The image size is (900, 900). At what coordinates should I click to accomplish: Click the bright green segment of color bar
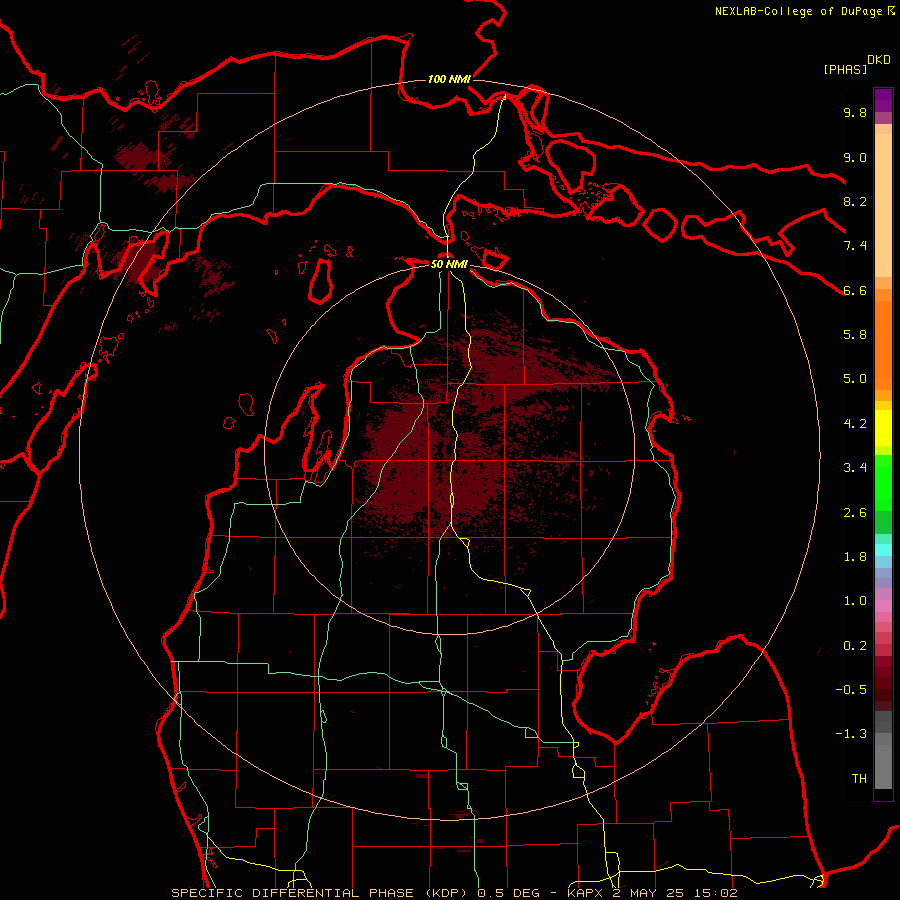click(883, 483)
